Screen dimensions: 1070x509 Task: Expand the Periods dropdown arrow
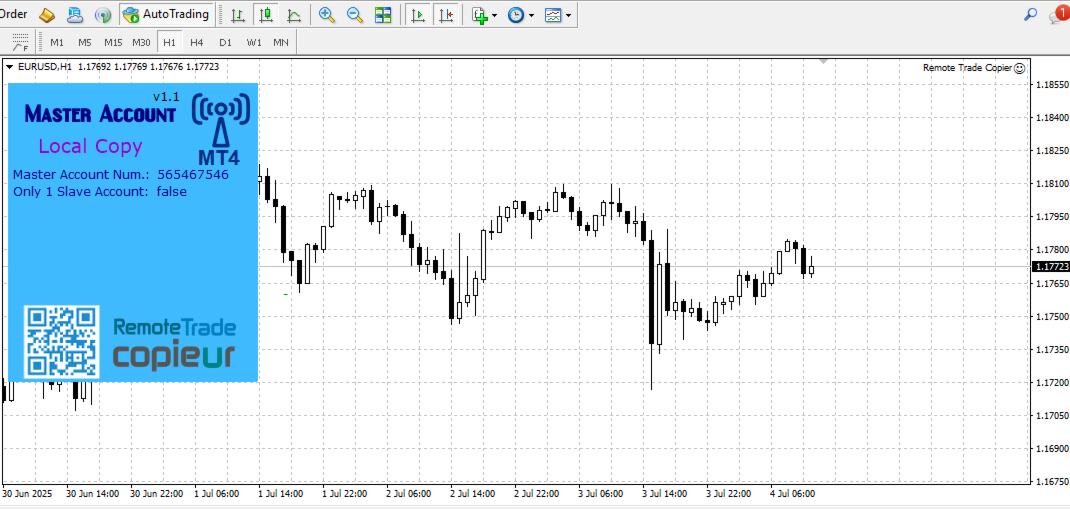click(531, 14)
